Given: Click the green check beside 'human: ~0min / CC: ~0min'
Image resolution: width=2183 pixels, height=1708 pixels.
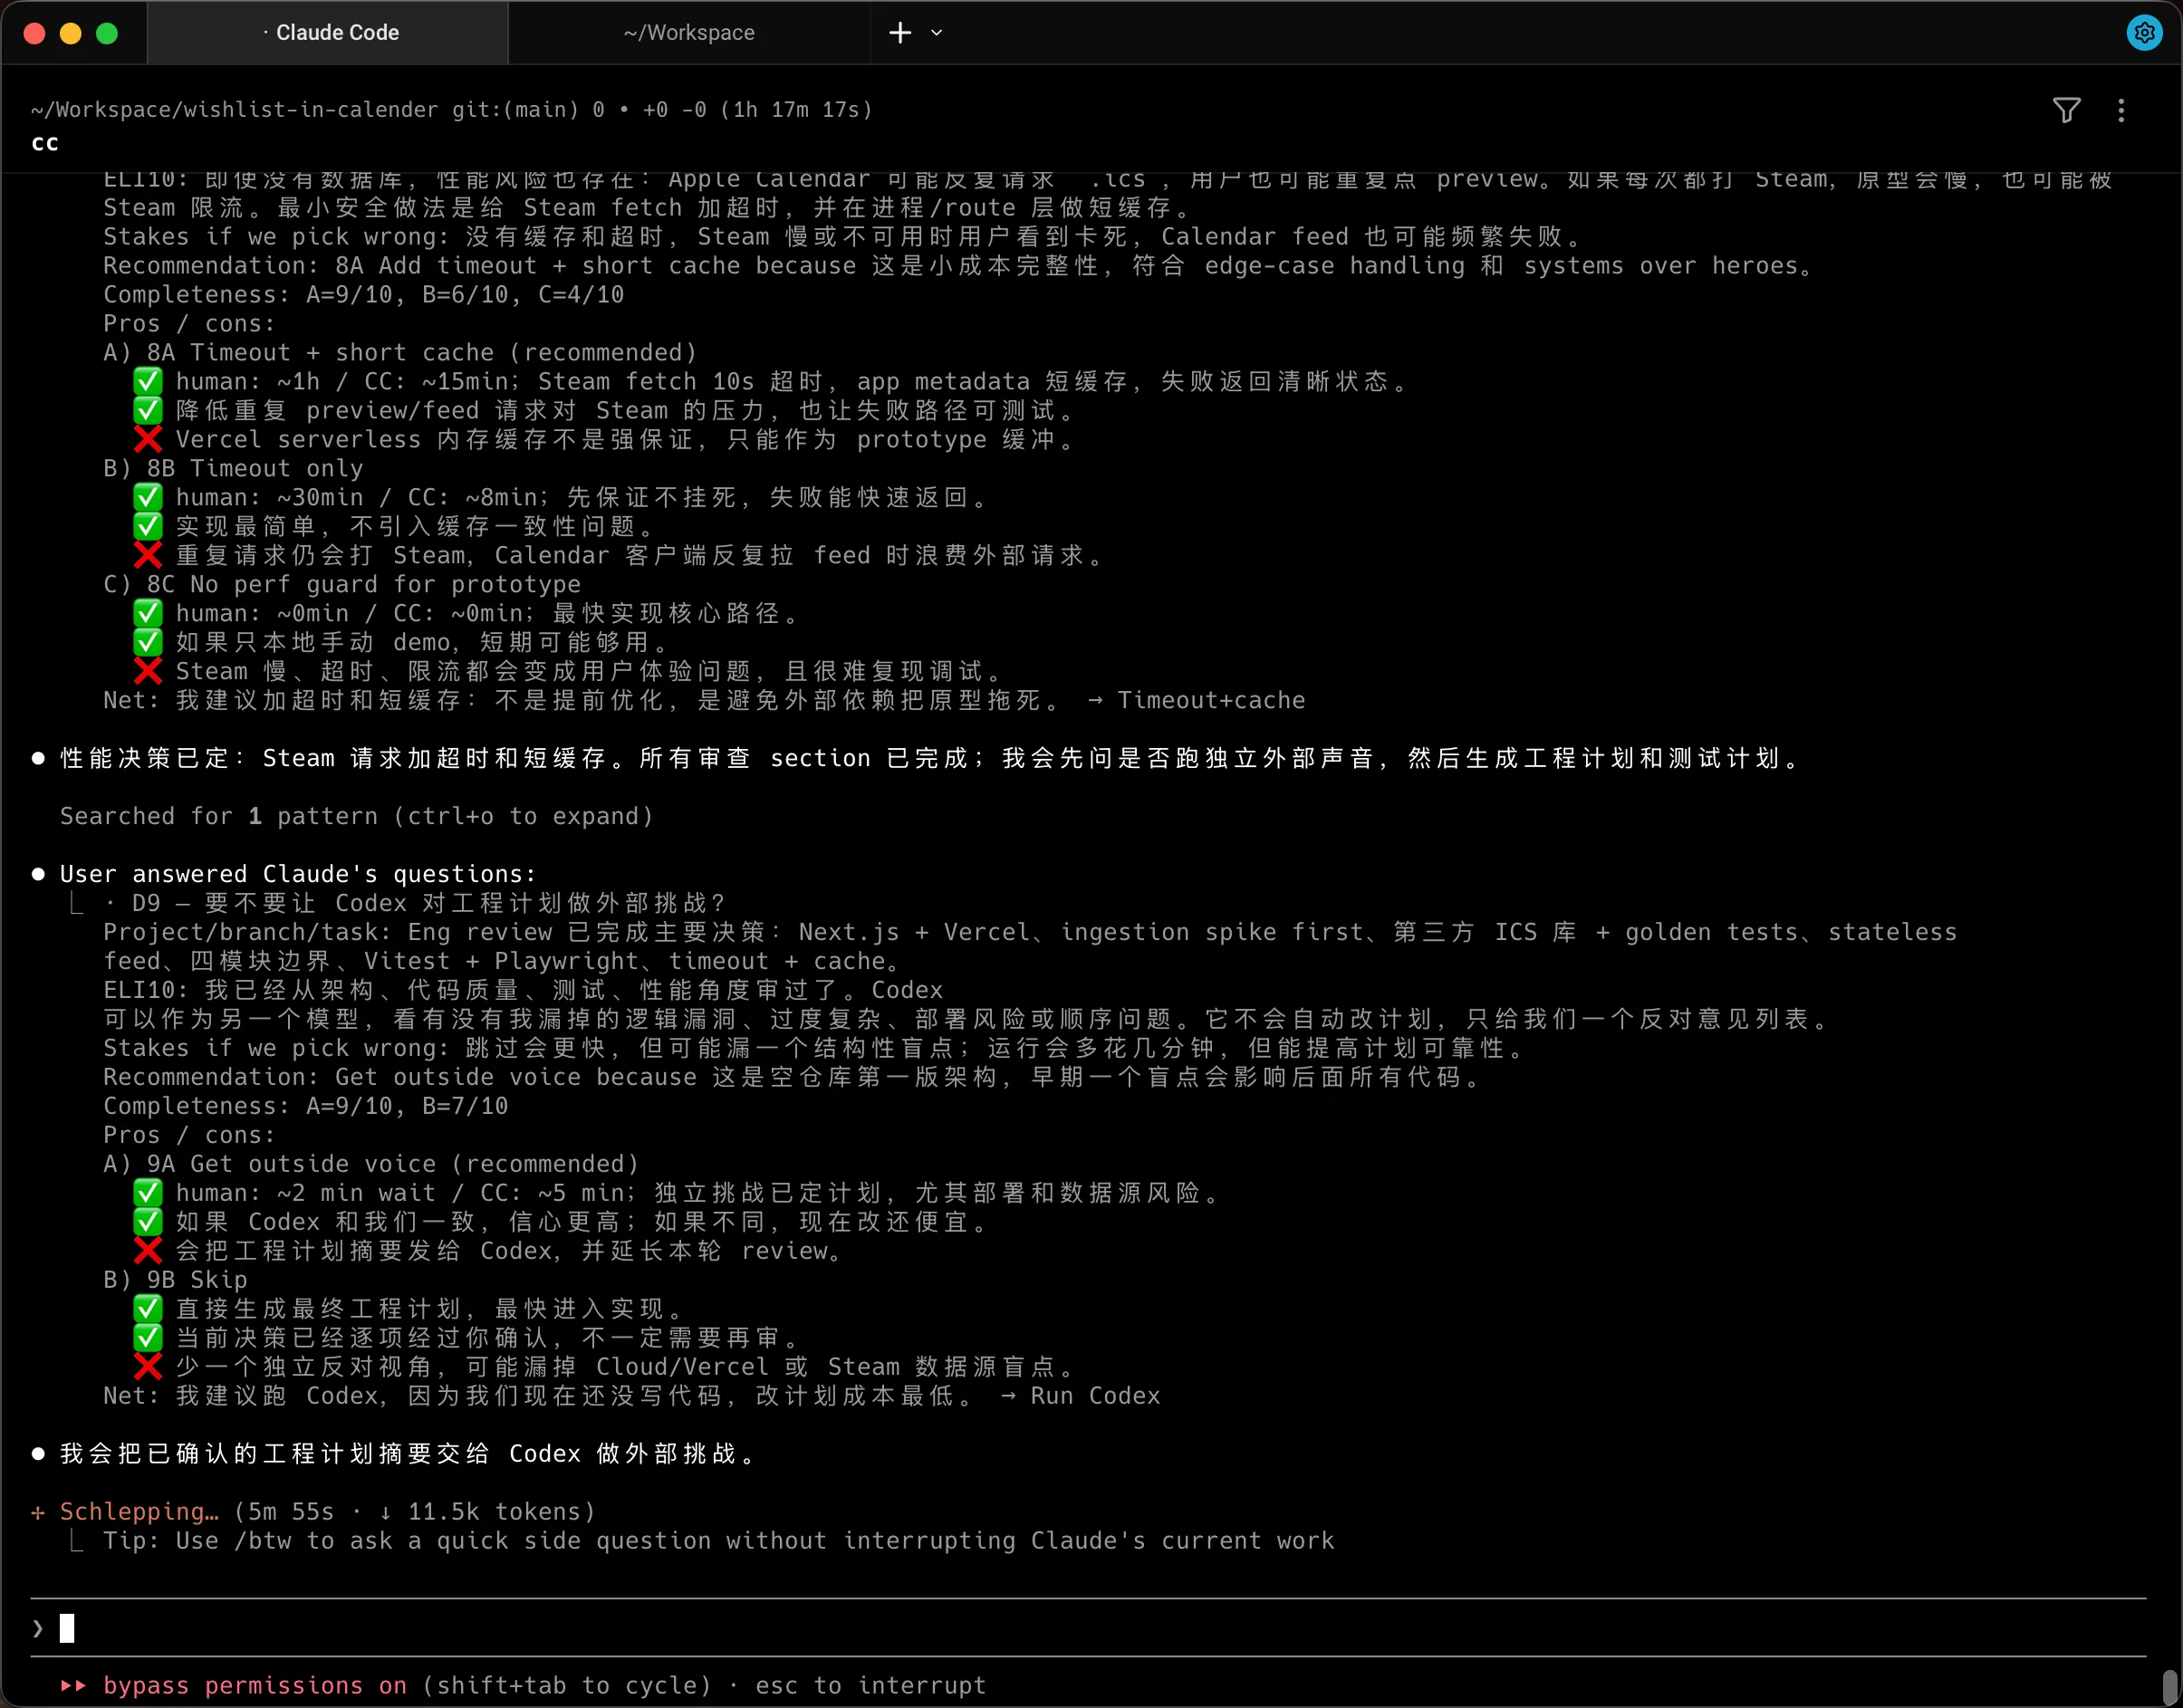Looking at the screenshot, I should pos(148,613).
